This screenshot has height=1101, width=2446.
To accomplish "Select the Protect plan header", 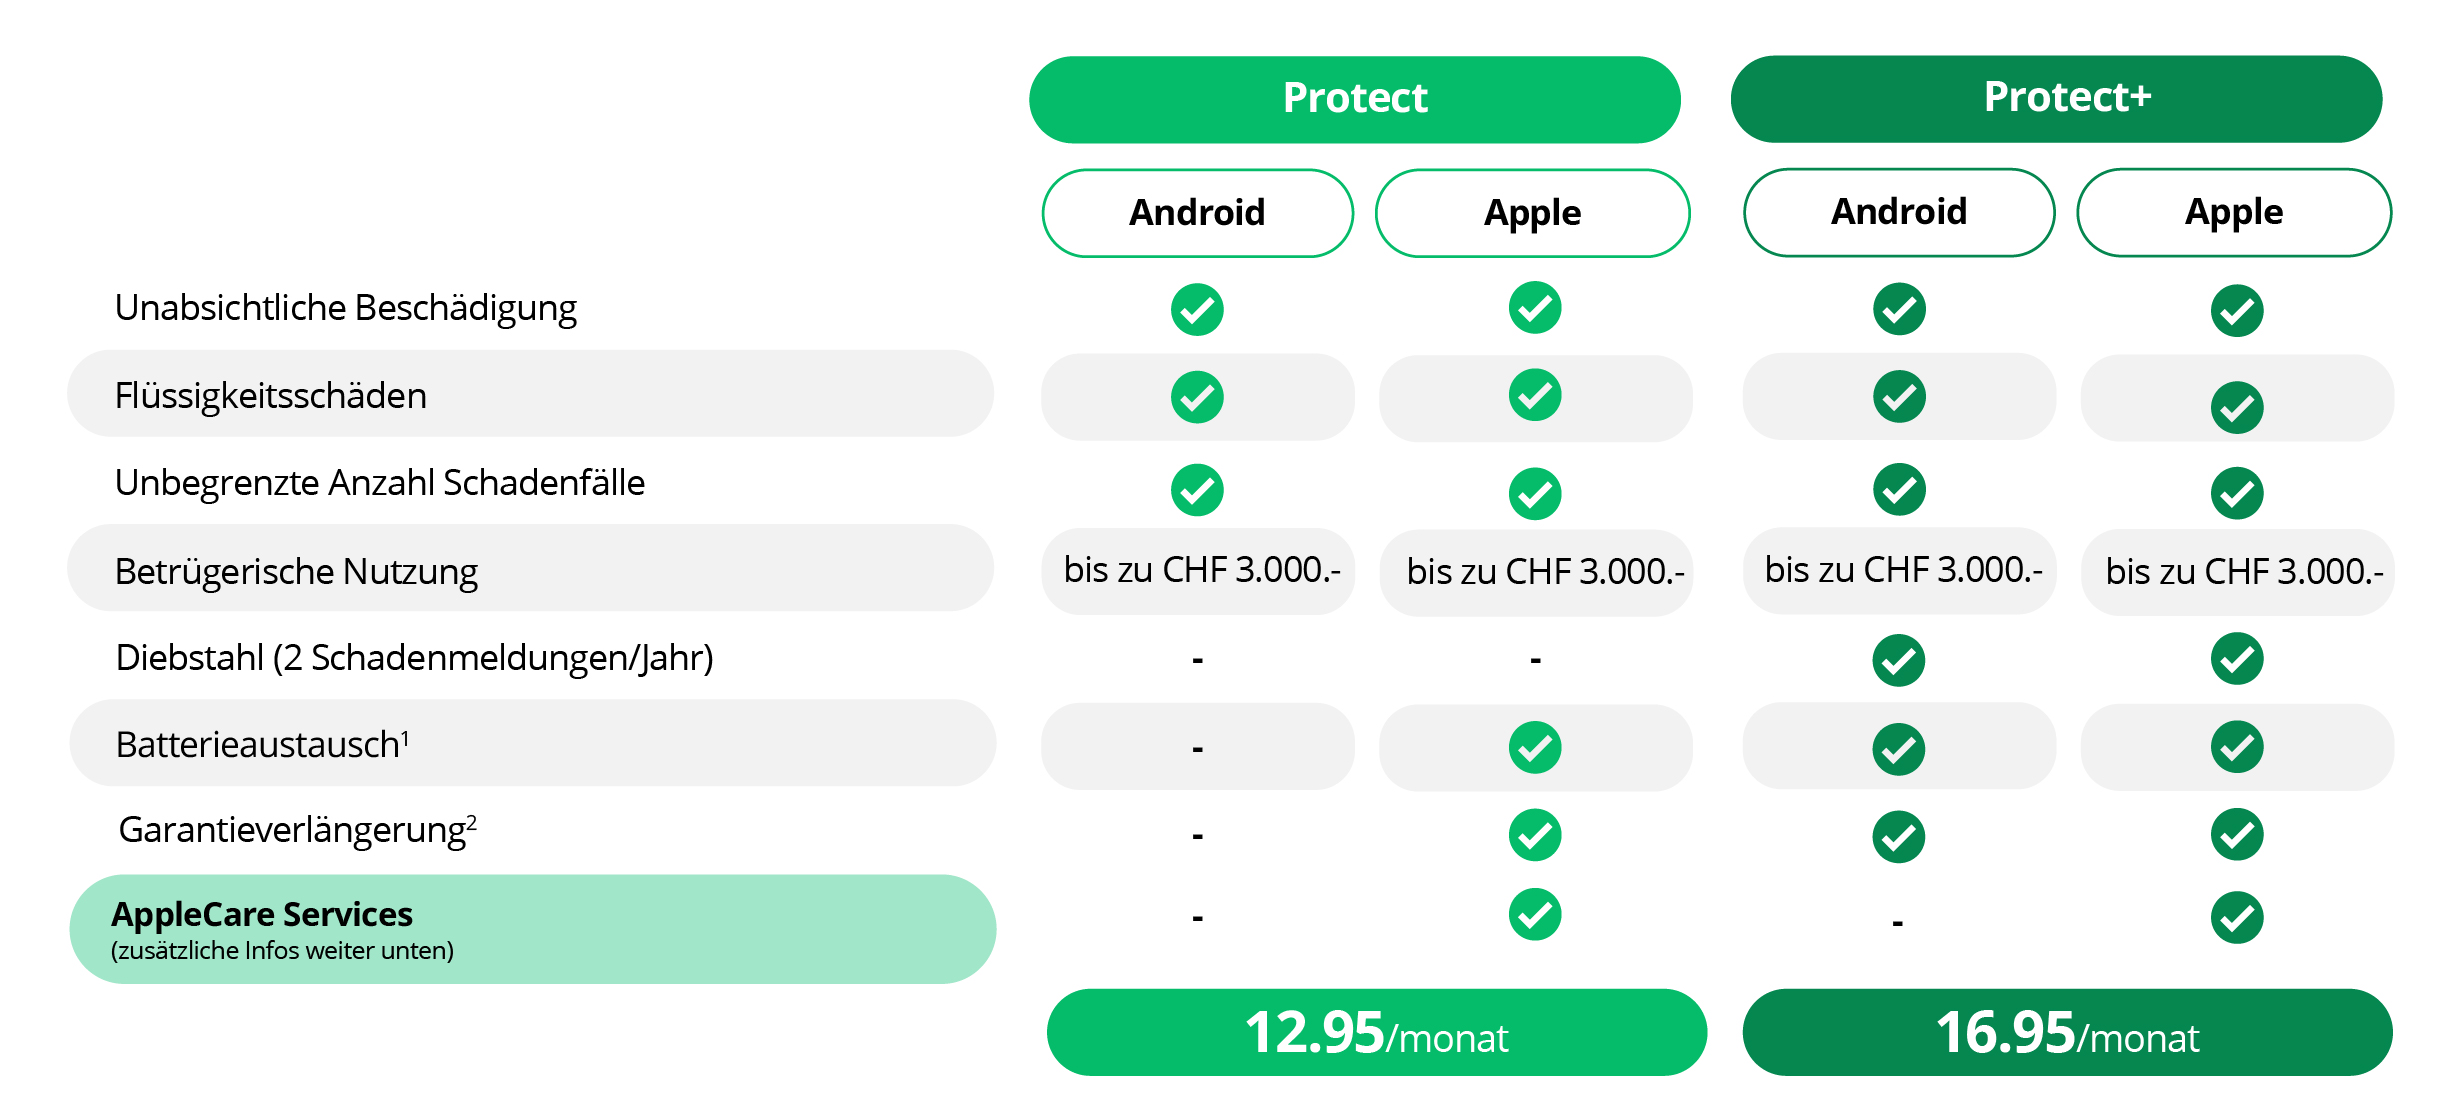I will click(1354, 99).
